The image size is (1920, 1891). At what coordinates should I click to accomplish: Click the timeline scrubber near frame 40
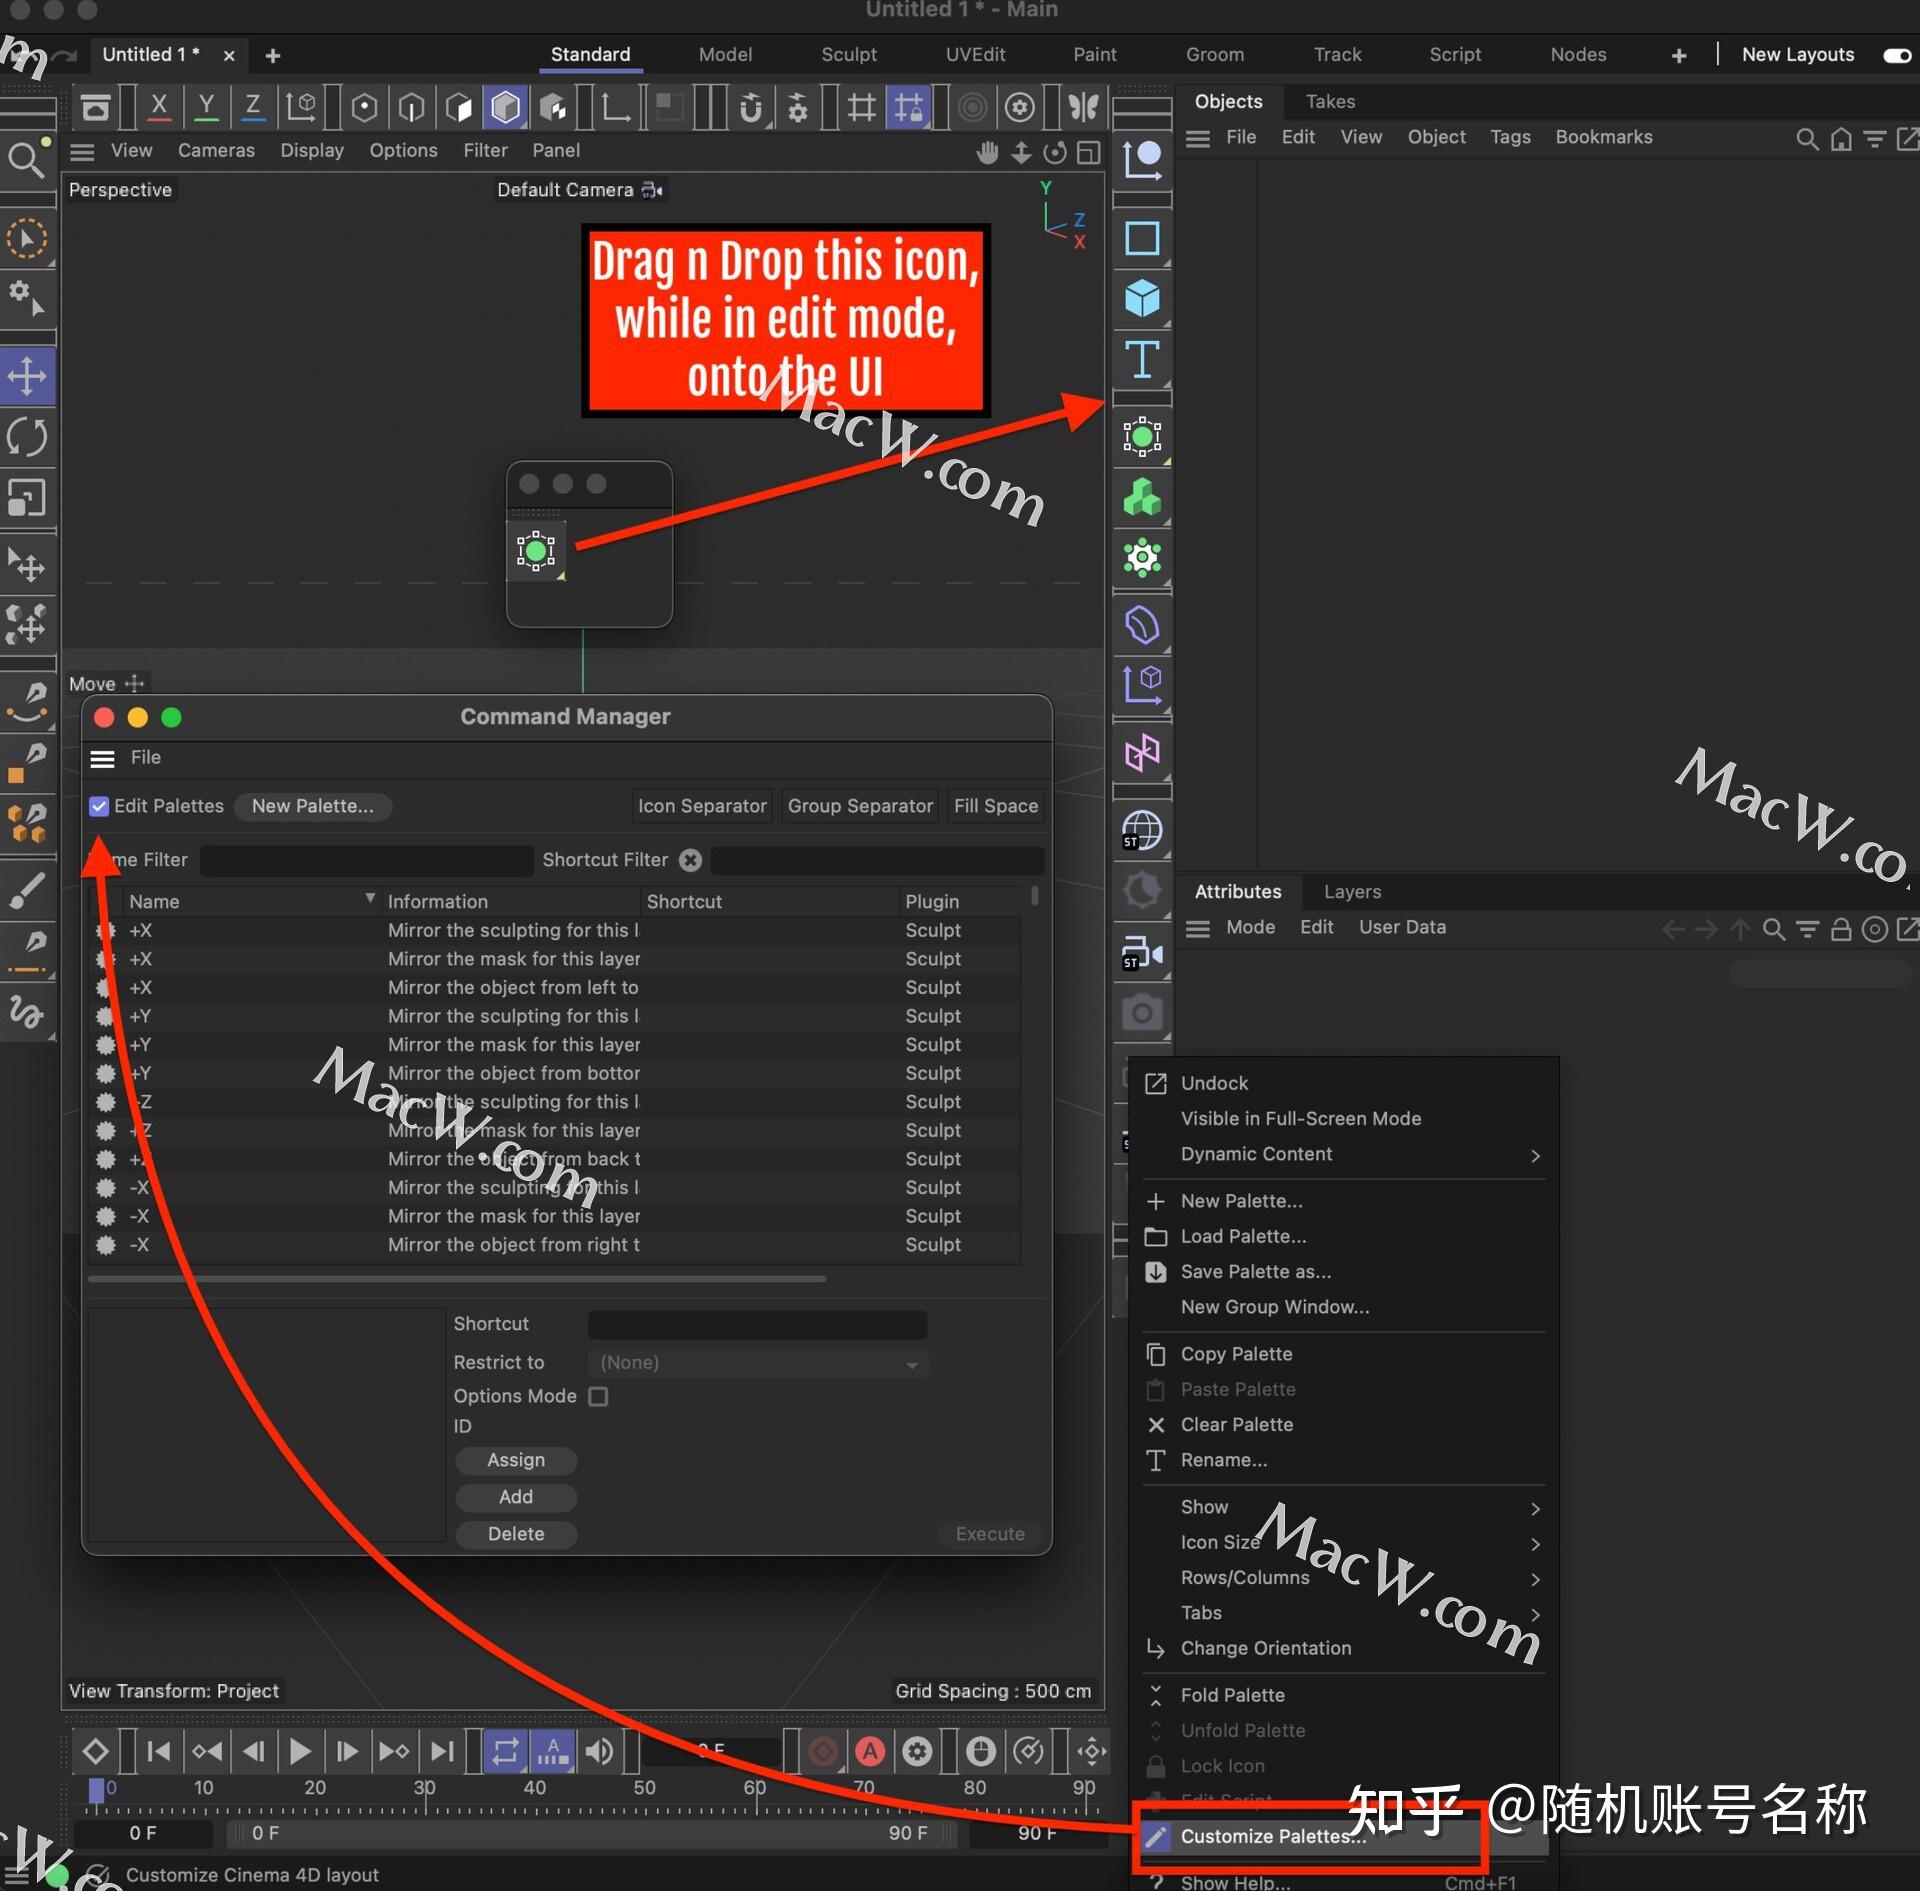click(535, 1788)
